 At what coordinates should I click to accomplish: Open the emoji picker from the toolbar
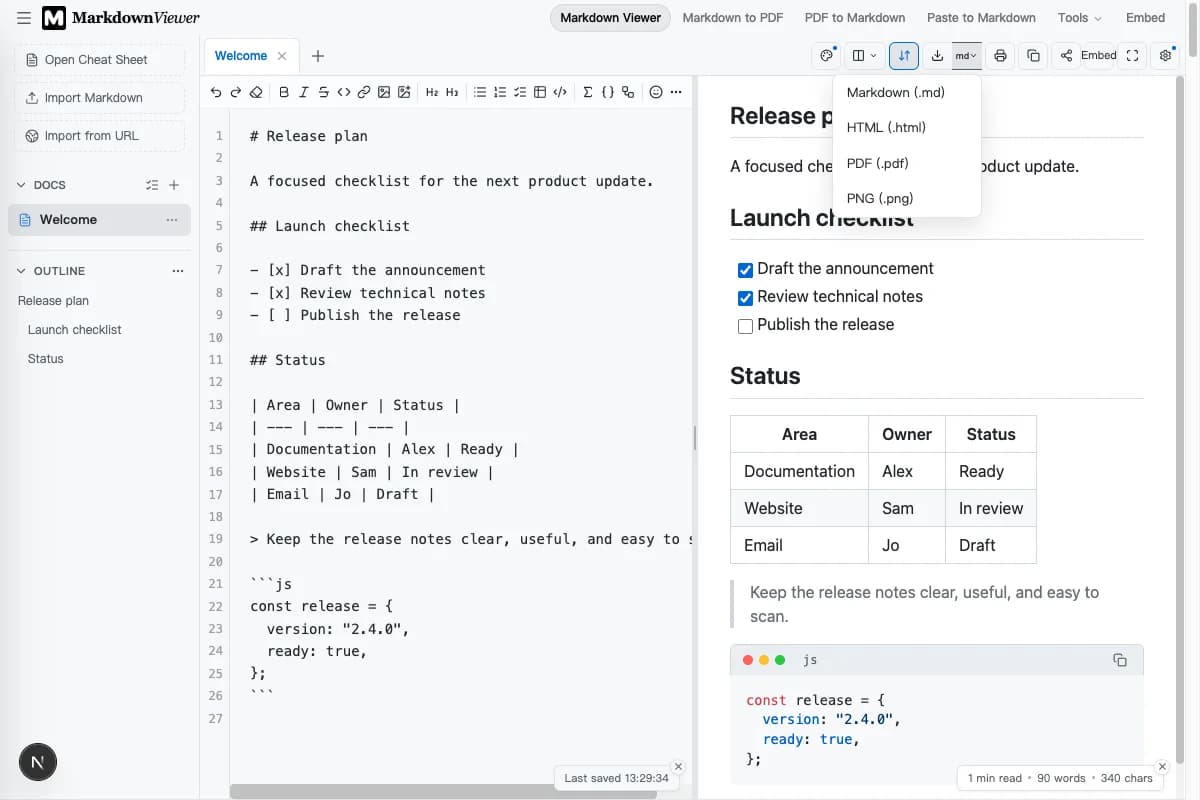pos(656,92)
